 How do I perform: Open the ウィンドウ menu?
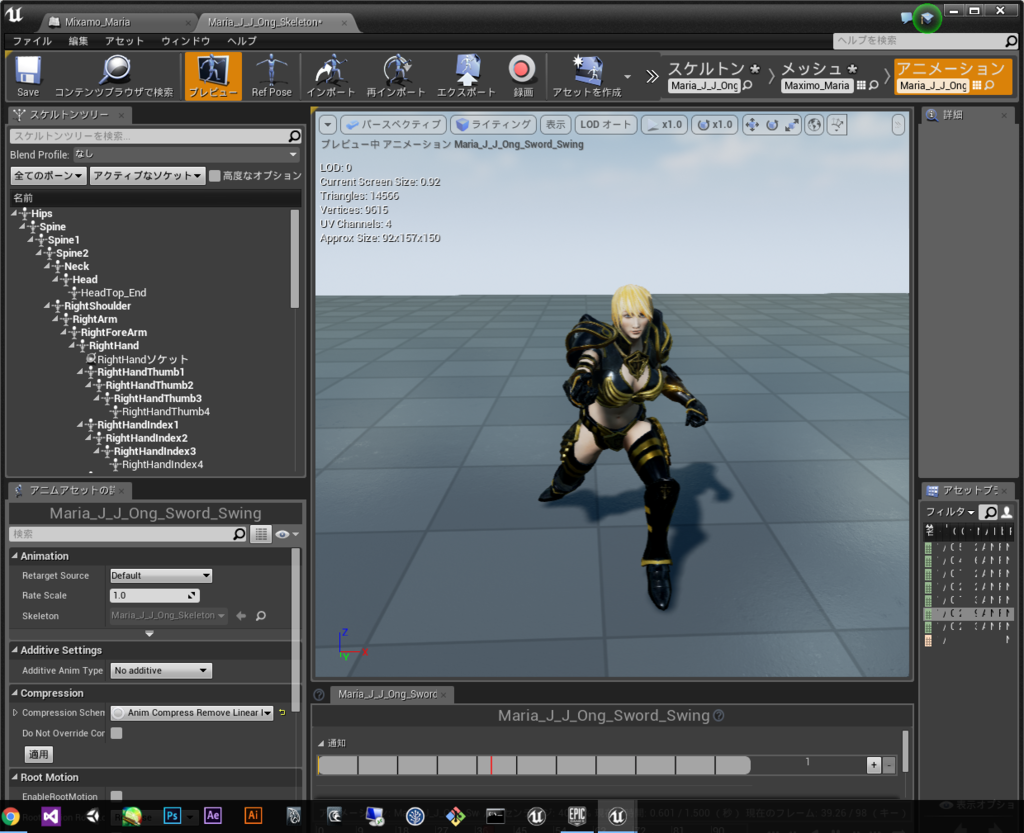(185, 41)
